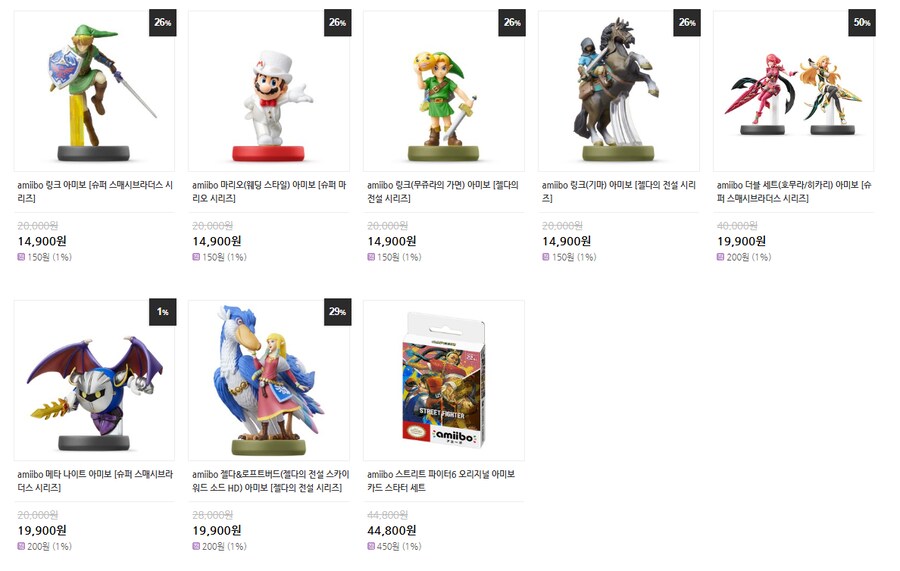Click the 29% discount badge on Zelda amiibo

click(337, 312)
